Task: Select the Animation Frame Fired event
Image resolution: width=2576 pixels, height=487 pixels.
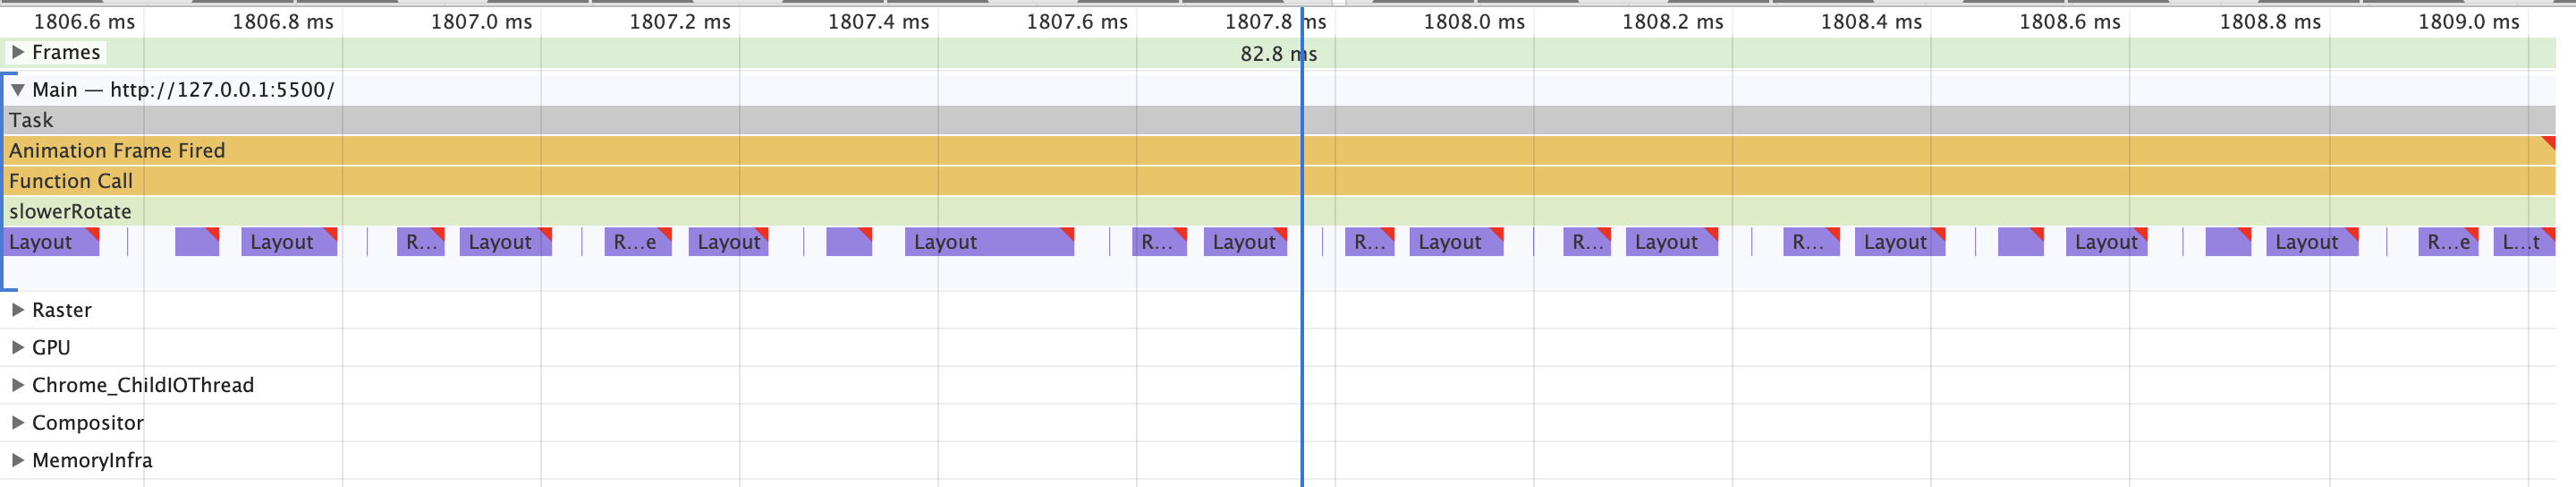Action: pos(1279,150)
